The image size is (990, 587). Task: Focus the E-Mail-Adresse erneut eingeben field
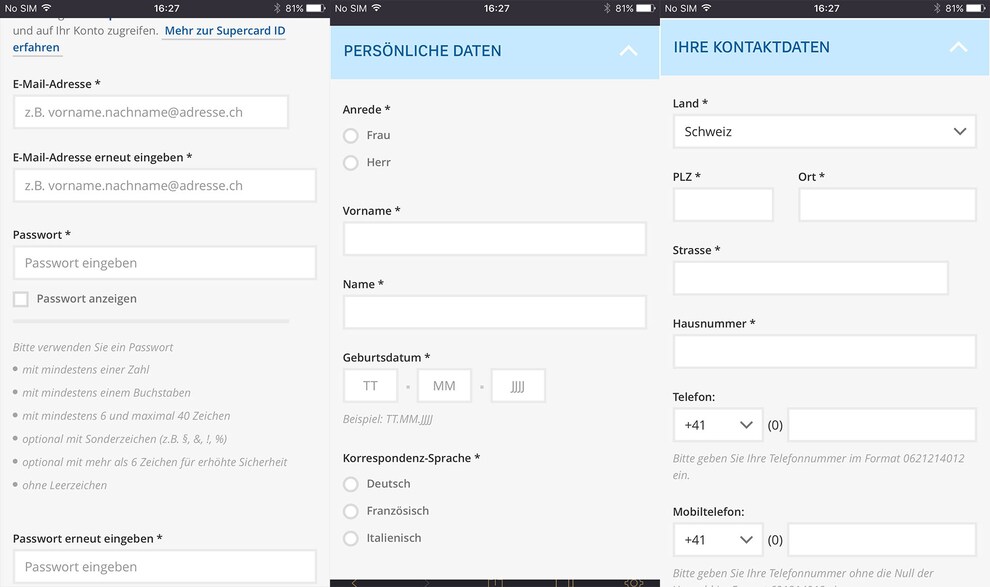(165, 186)
